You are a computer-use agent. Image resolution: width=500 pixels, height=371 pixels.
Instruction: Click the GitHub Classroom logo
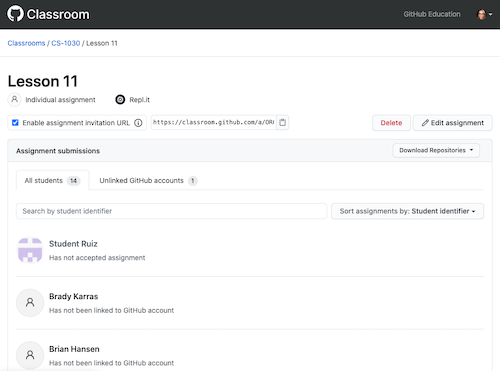point(48,14)
